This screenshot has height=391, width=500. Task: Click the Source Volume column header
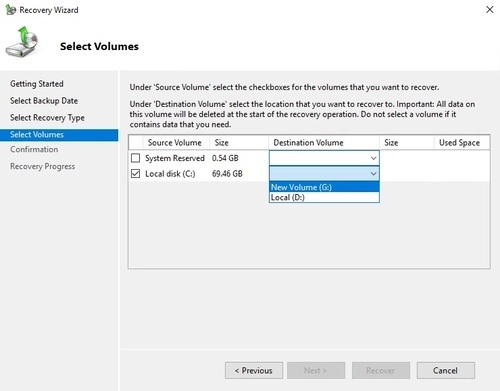pyautogui.click(x=176, y=143)
